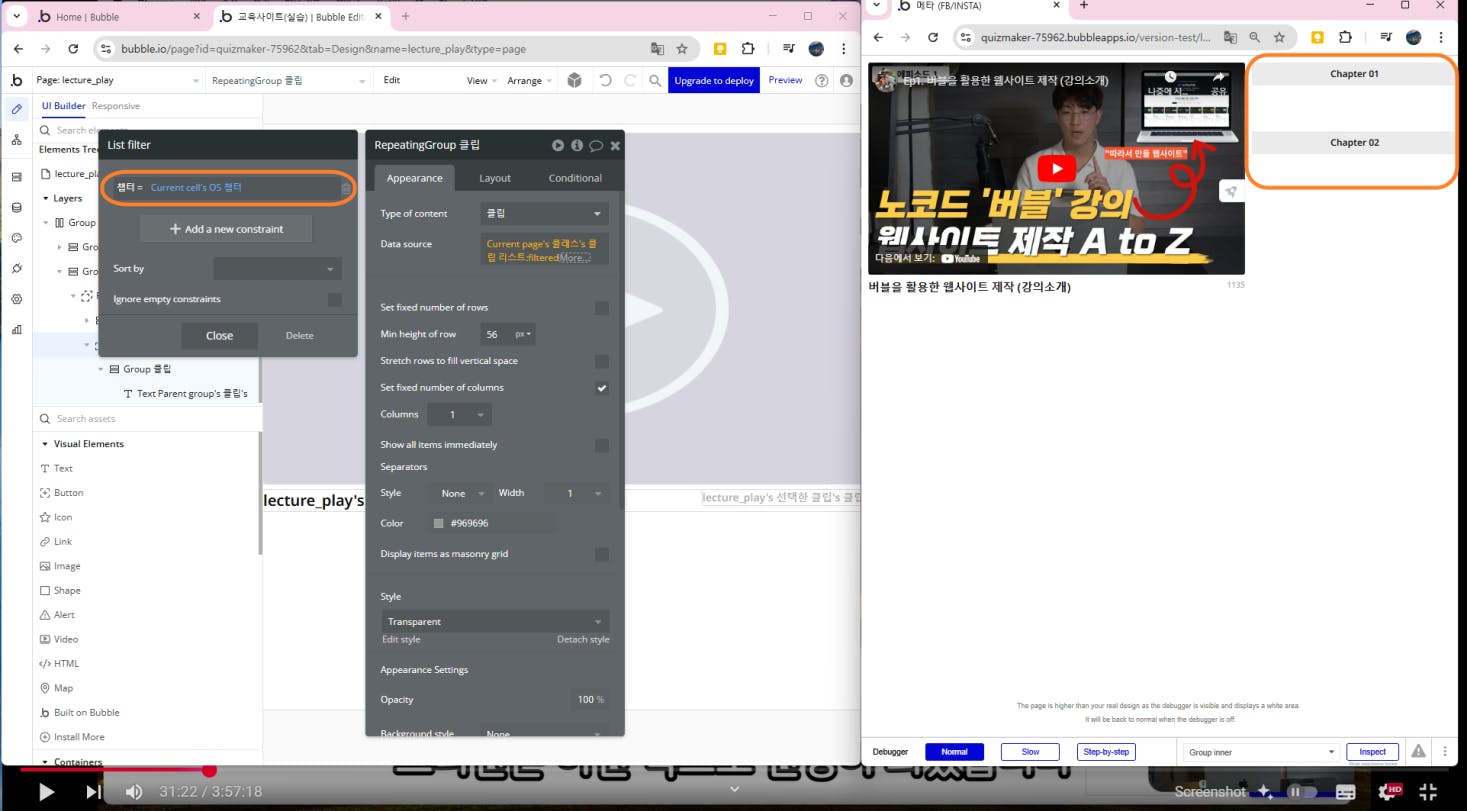Toggle Ignore empty constraints checkbox

click(335, 299)
